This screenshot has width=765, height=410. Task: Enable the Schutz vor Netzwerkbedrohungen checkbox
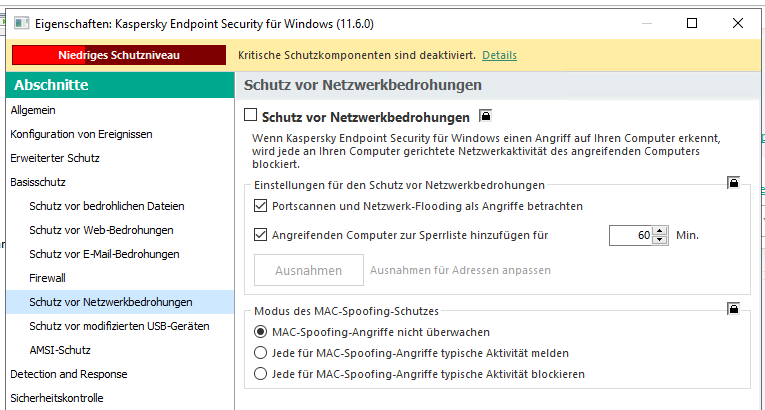coord(251,116)
